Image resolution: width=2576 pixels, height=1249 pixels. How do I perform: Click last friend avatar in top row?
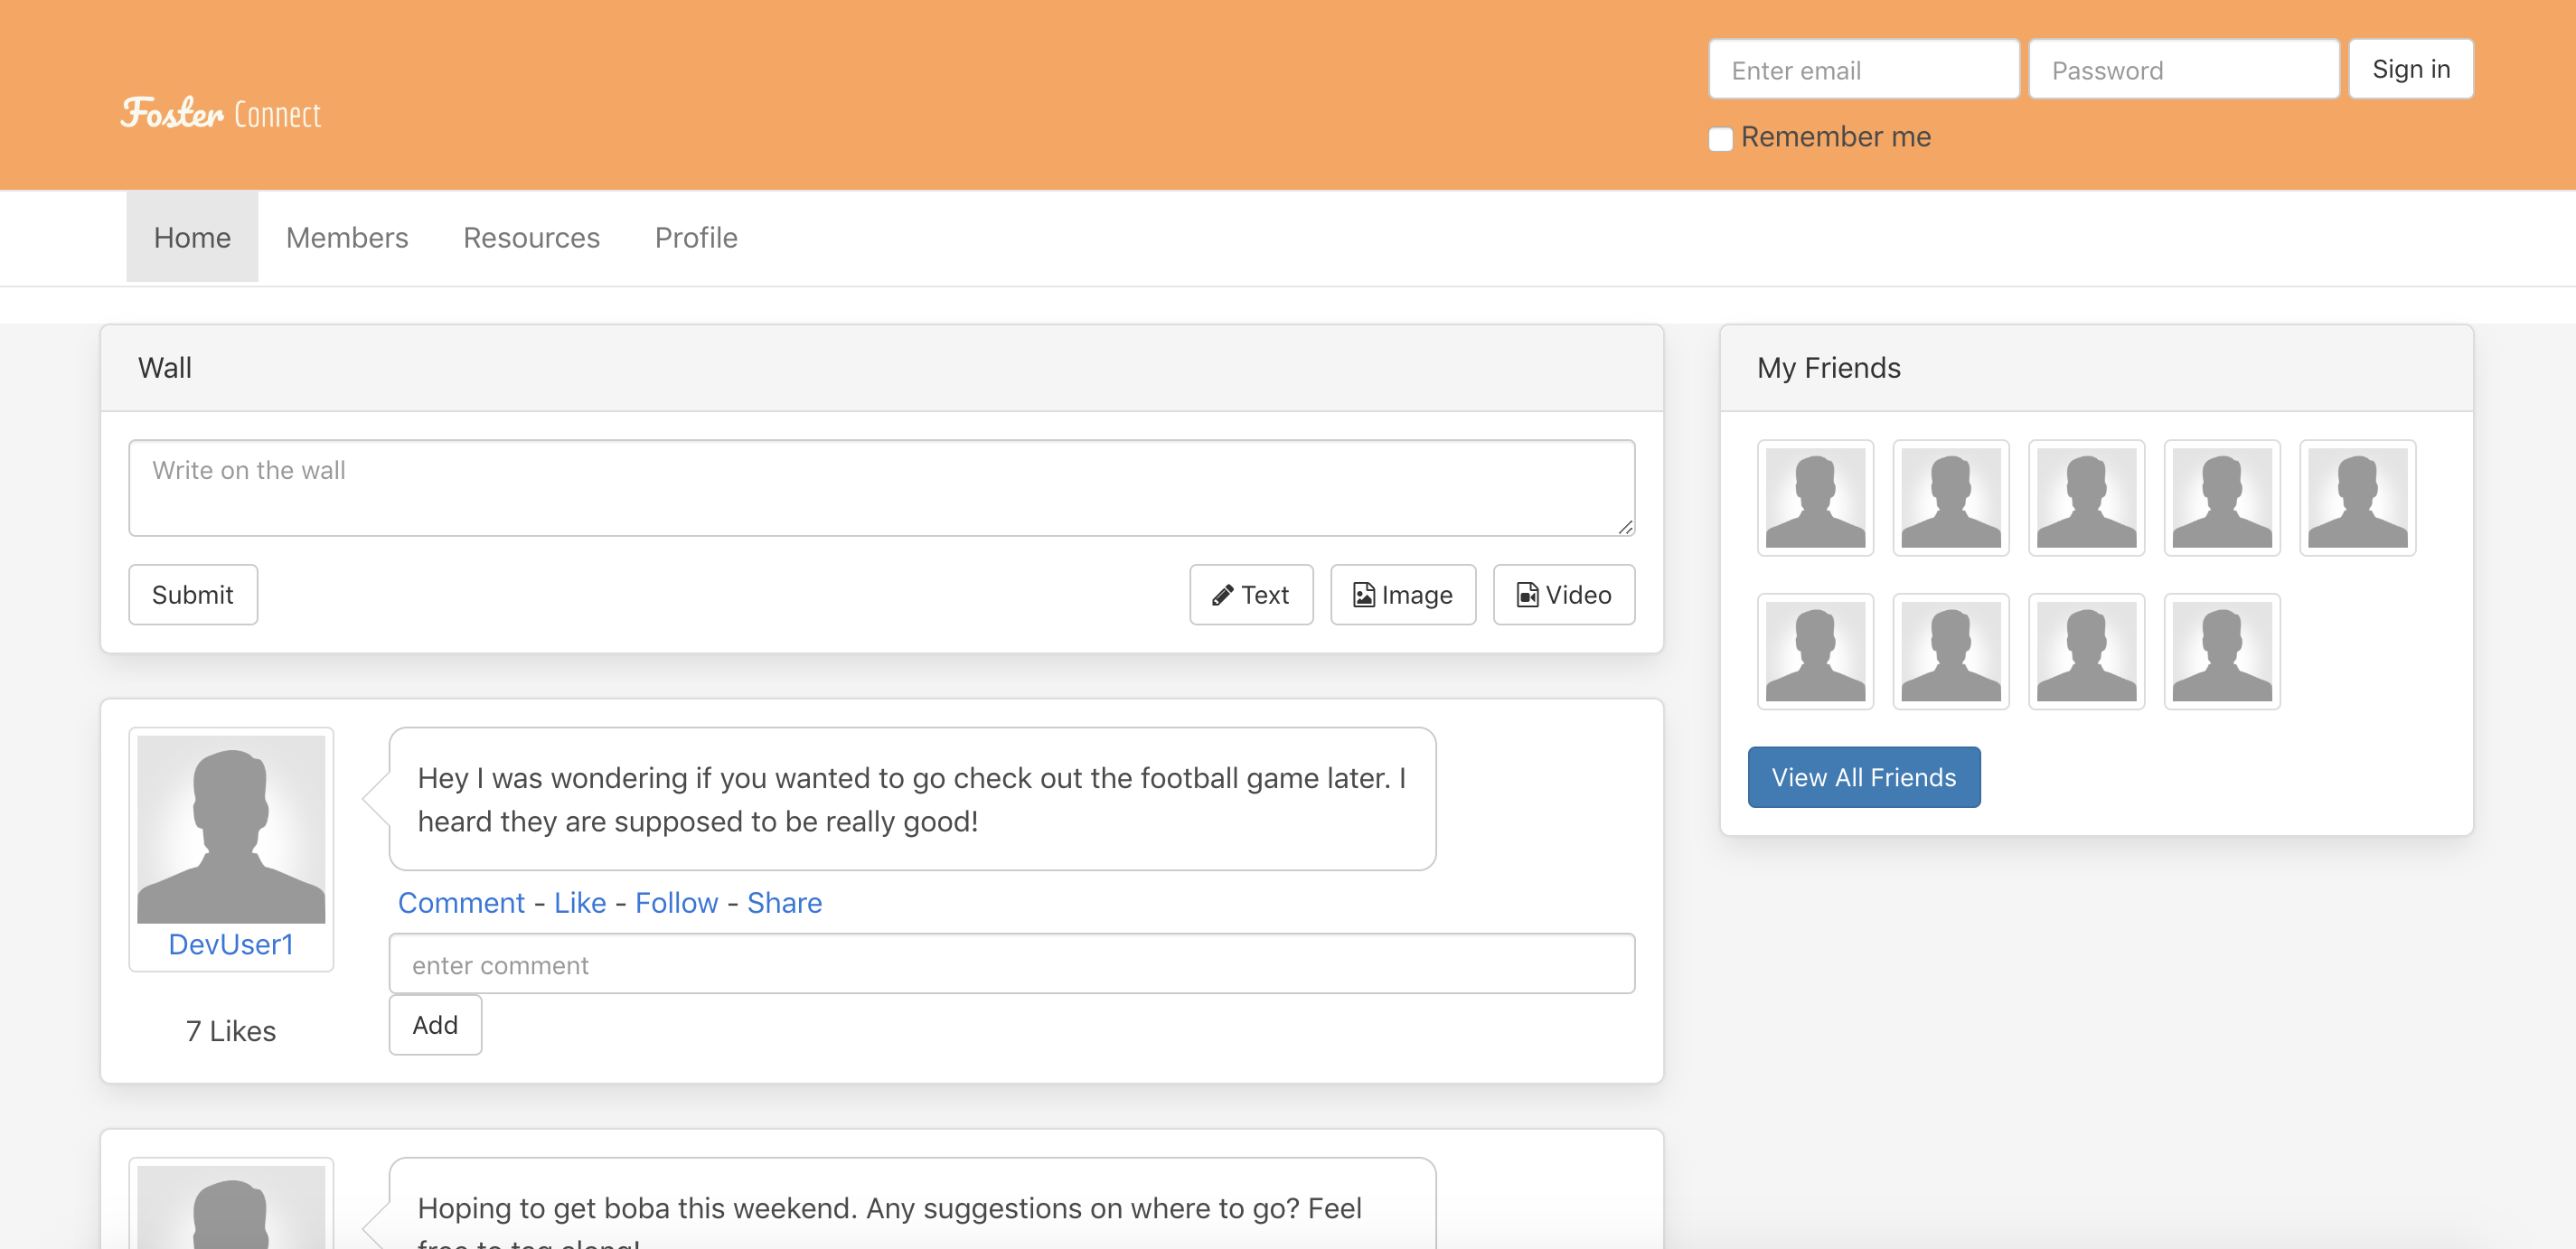pos(2356,497)
